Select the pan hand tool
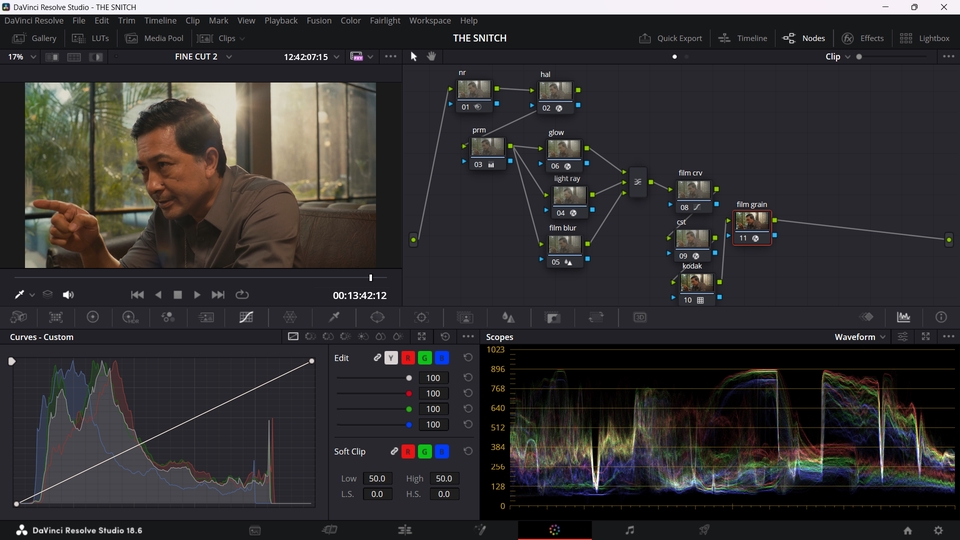This screenshot has height=540, width=960. tap(432, 57)
